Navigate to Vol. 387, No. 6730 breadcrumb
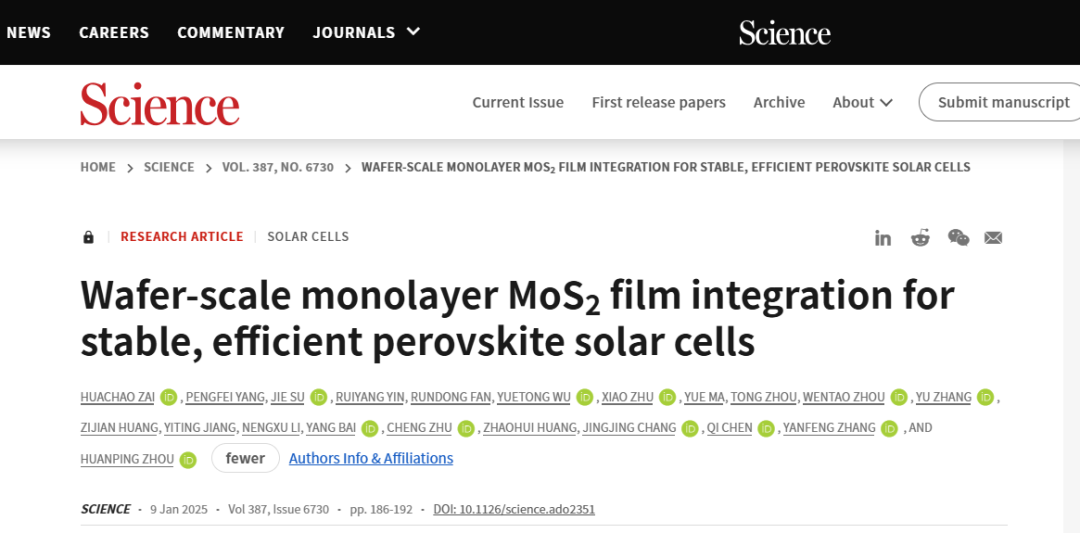 tap(278, 167)
